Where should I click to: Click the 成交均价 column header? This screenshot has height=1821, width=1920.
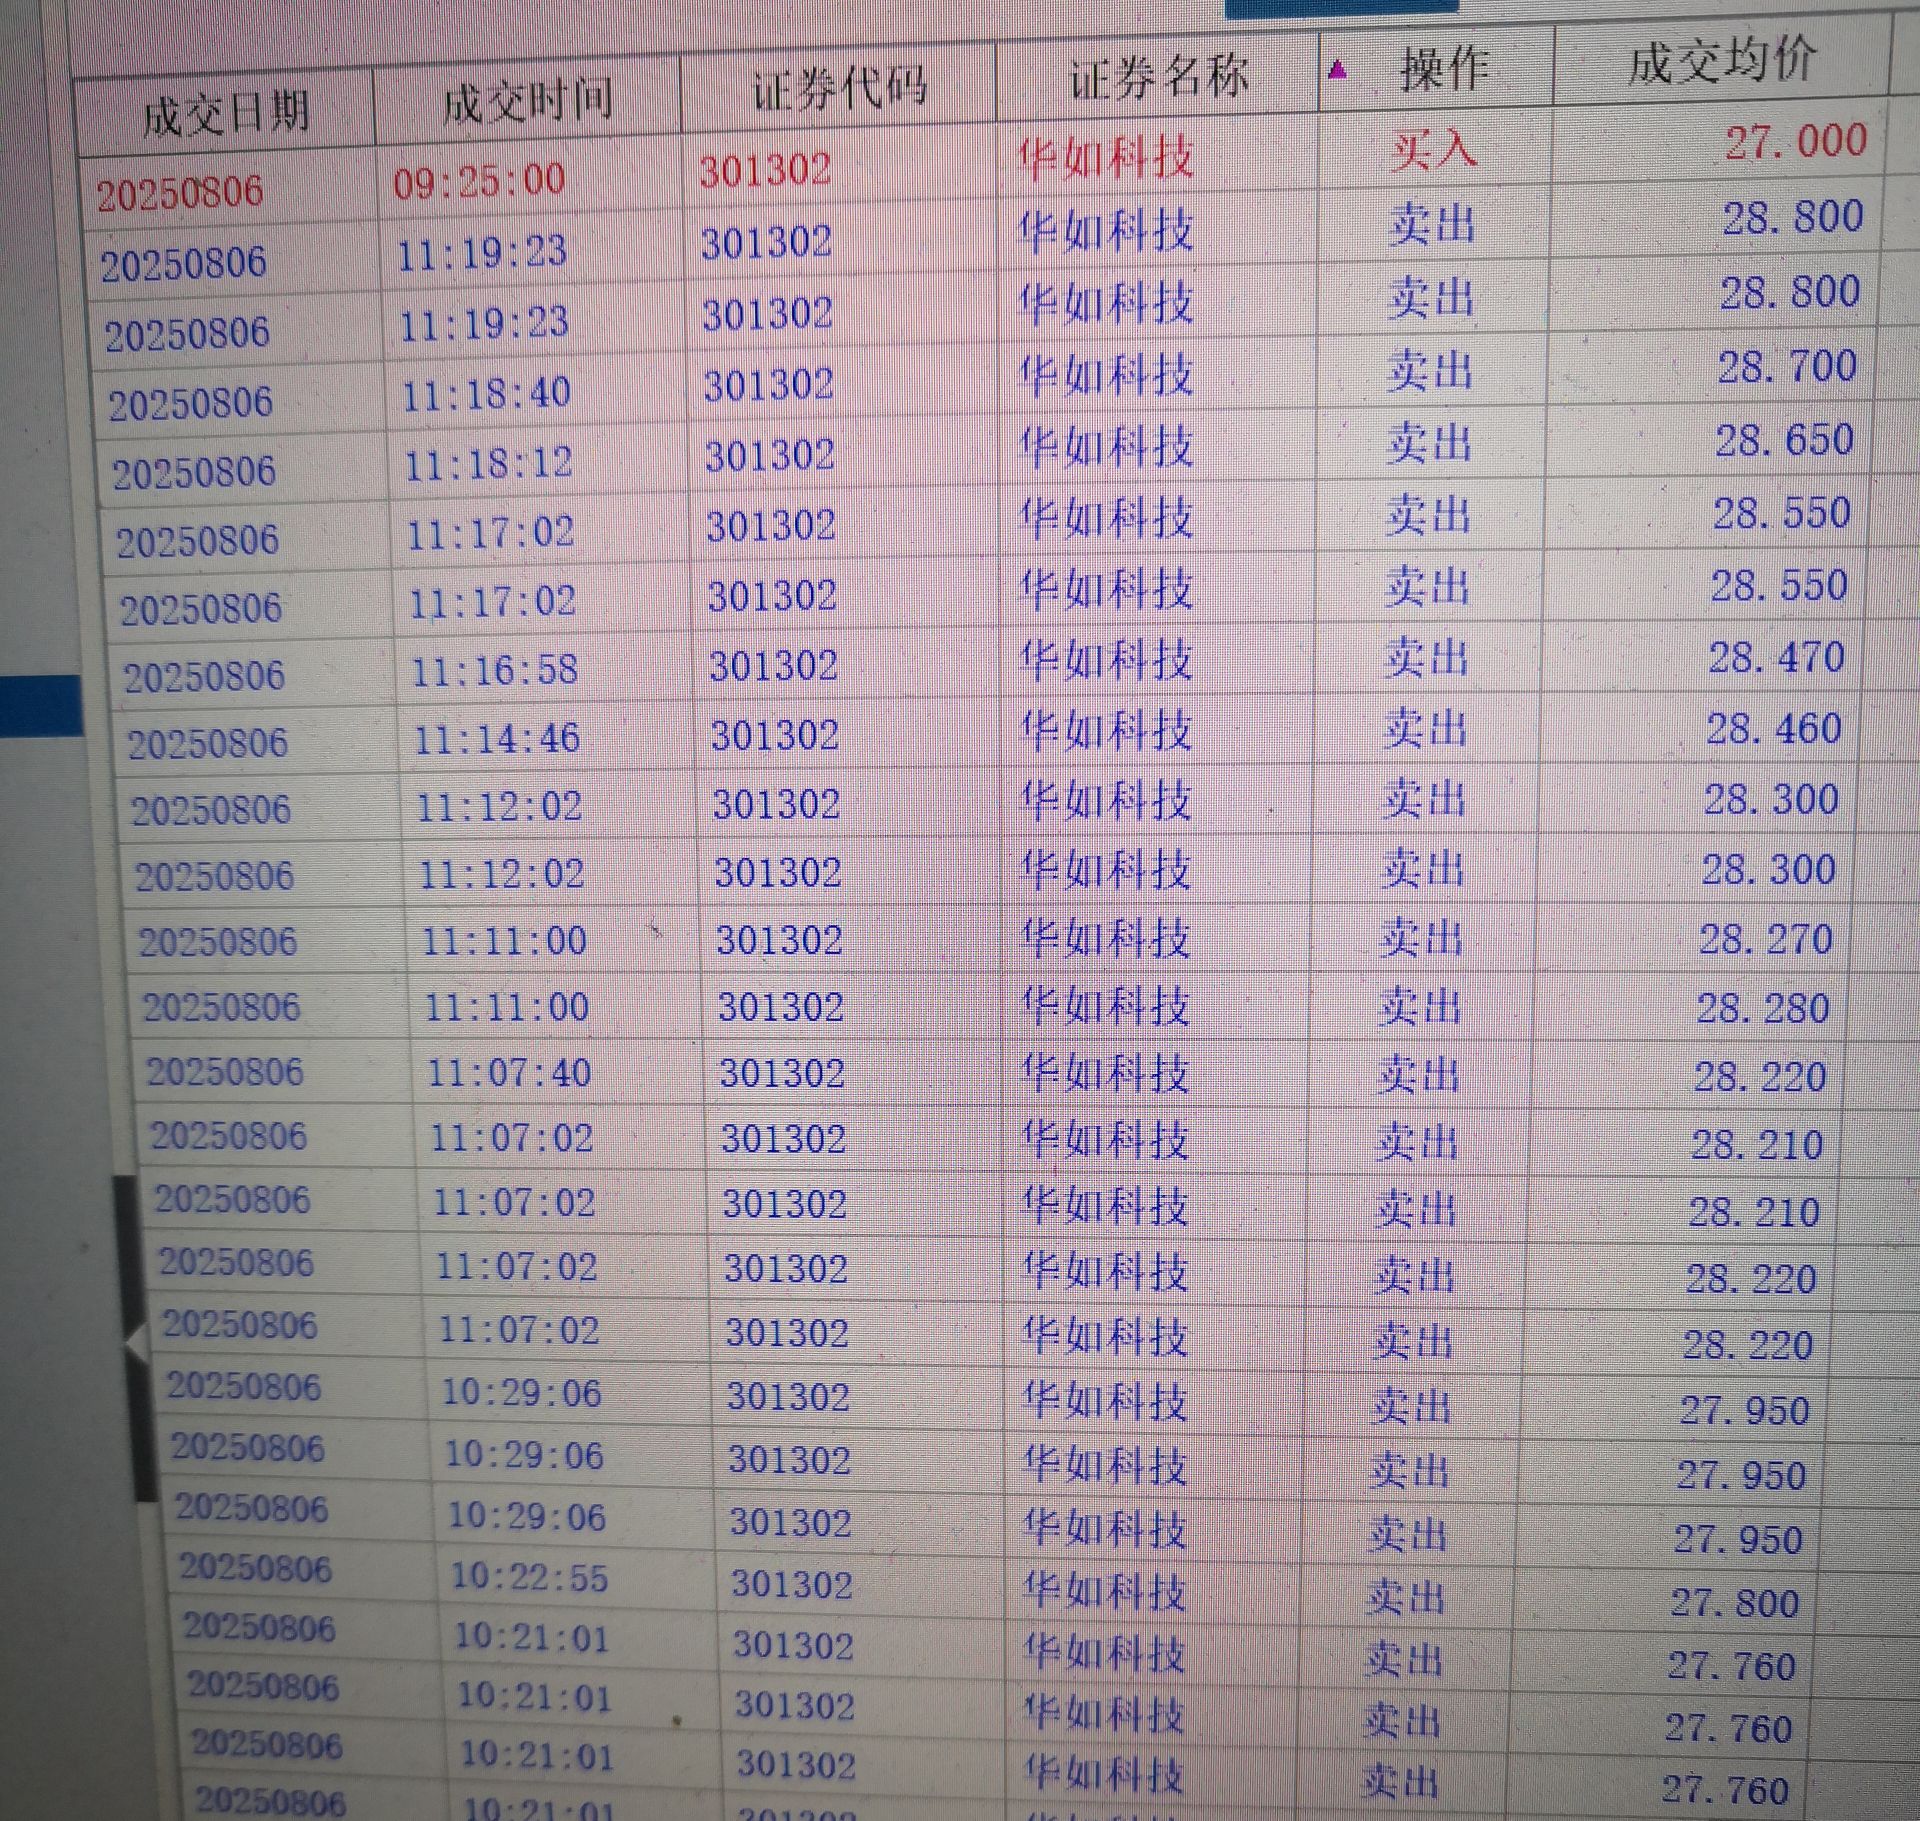click(1723, 61)
